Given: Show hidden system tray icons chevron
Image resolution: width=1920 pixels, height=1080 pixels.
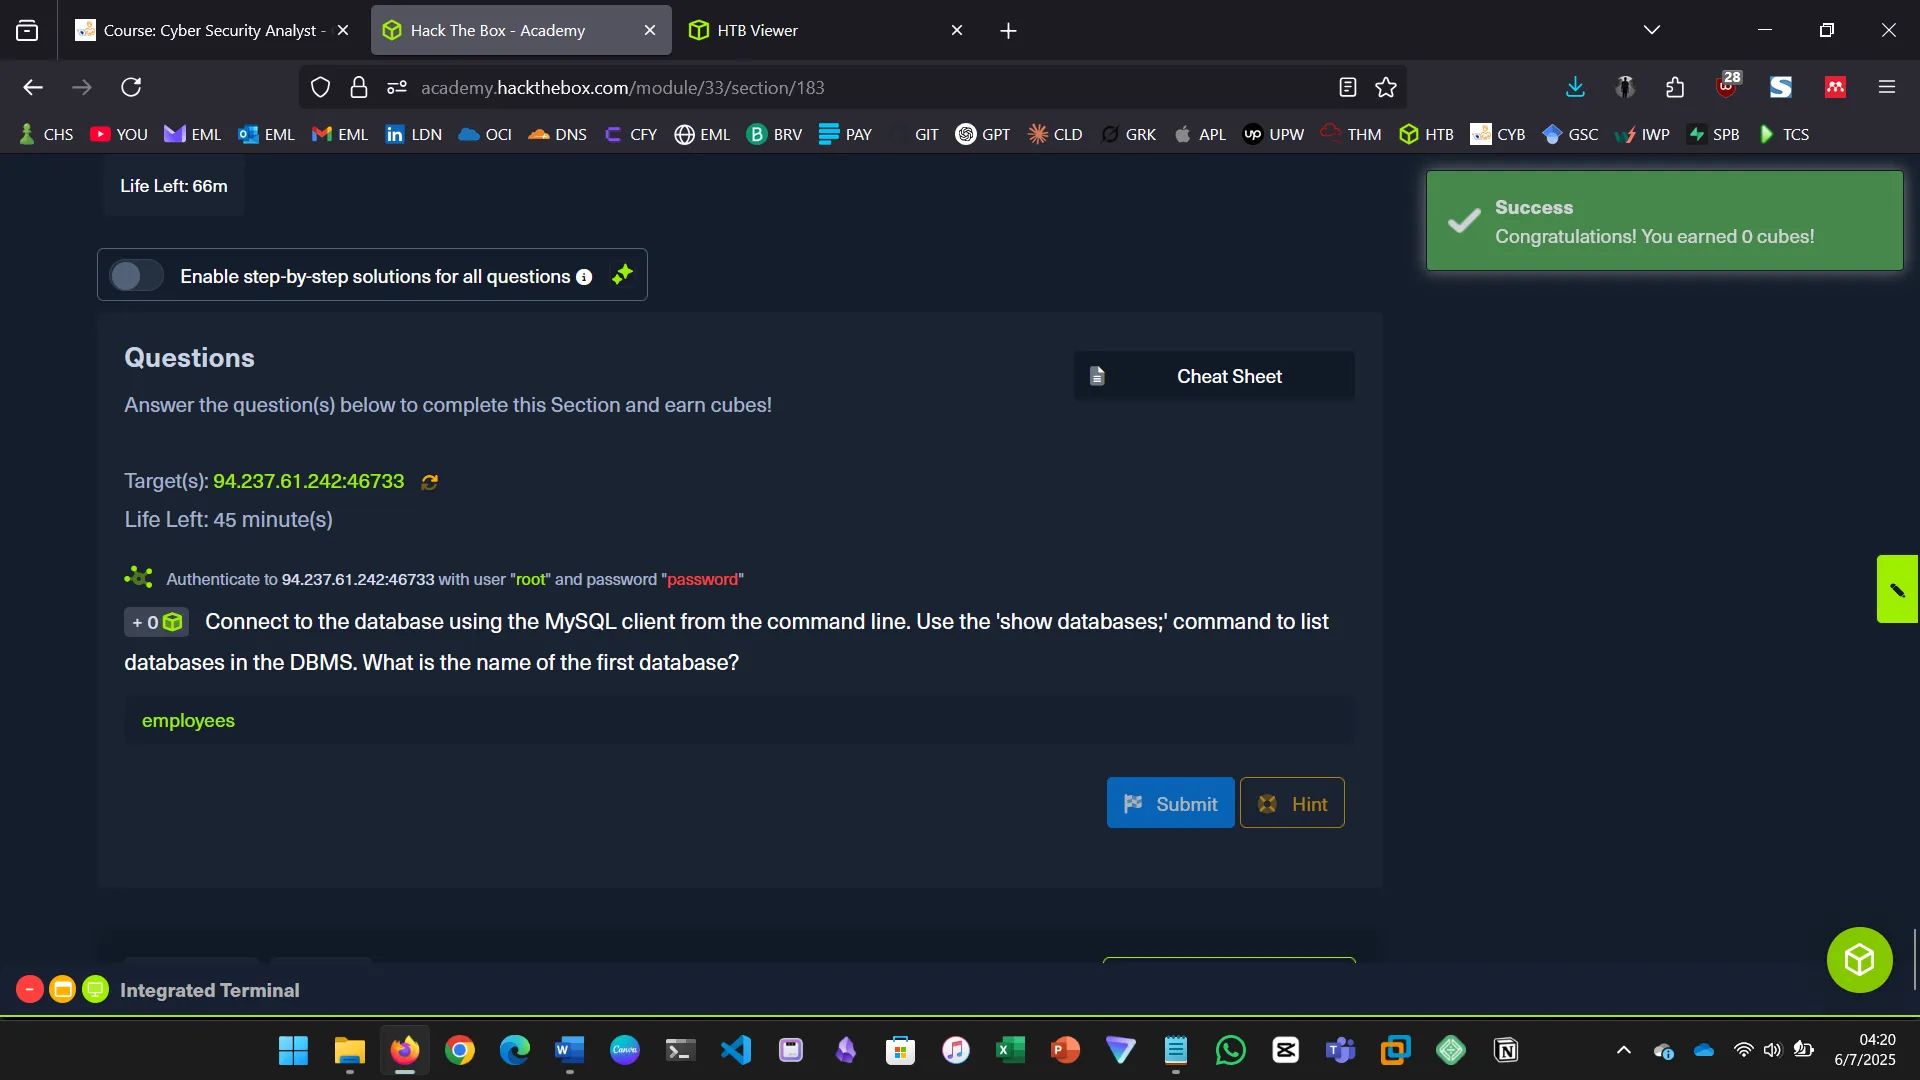Looking at the screenshot, I should pos(1624,1050).
